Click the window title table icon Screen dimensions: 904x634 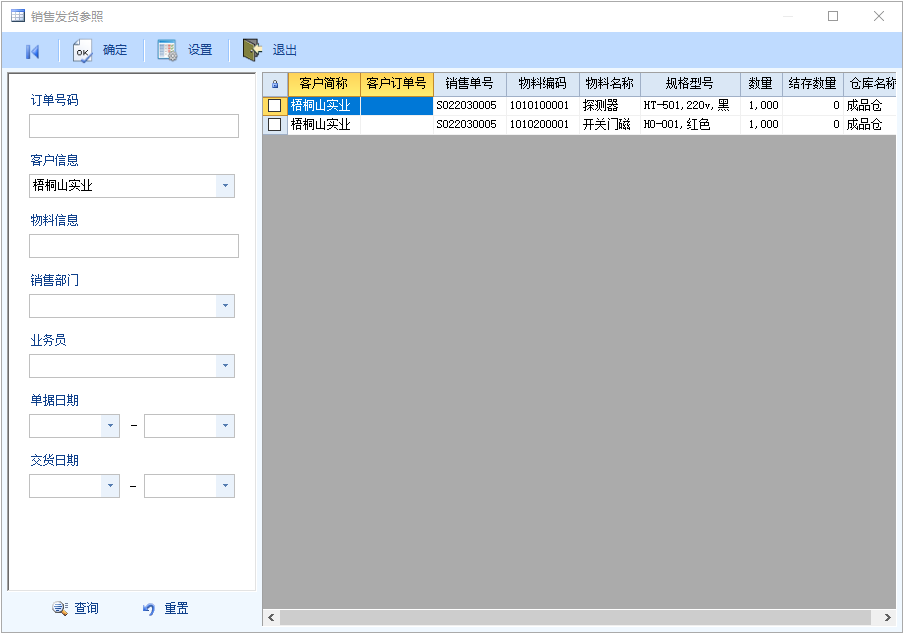[18, 16]
